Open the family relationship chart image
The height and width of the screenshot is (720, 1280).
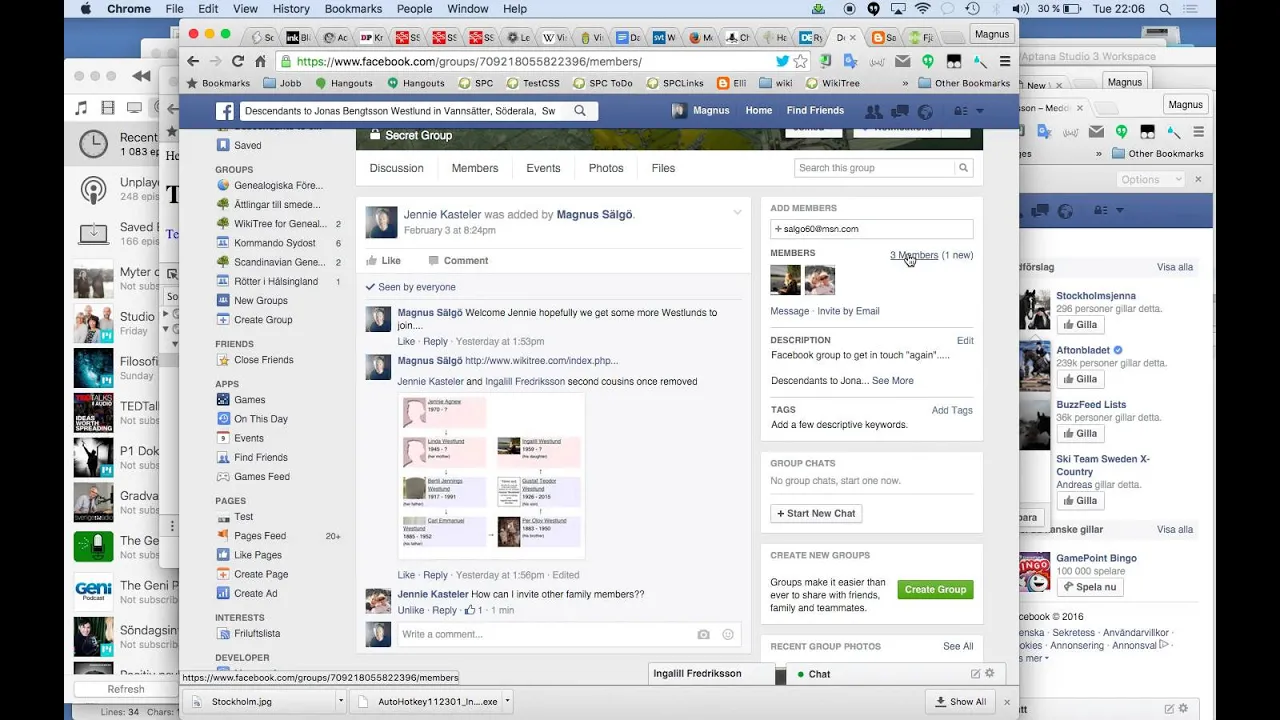point(491,476)
